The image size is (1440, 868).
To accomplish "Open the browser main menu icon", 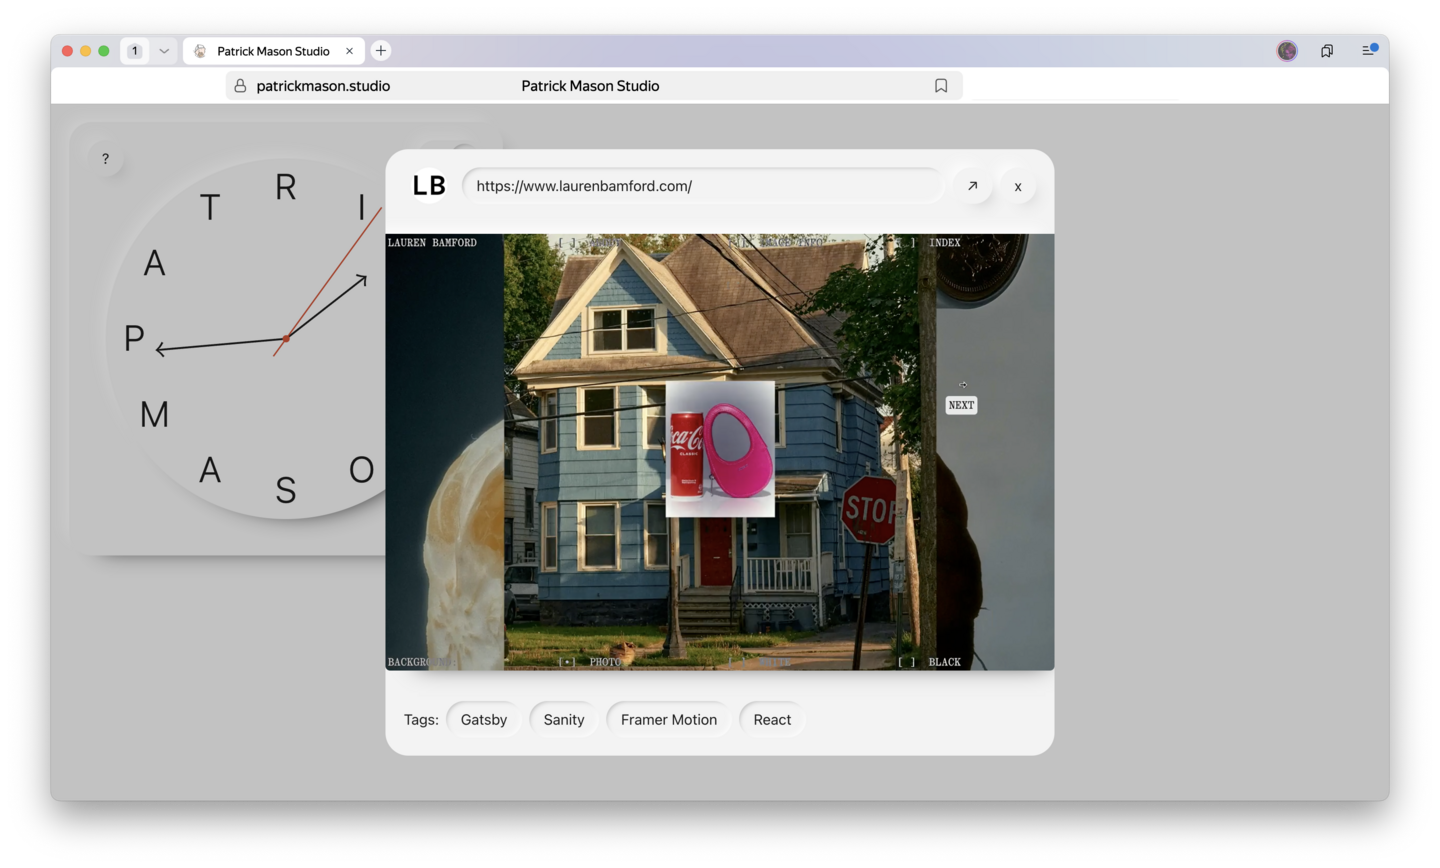I will [x=1369, y=50].
